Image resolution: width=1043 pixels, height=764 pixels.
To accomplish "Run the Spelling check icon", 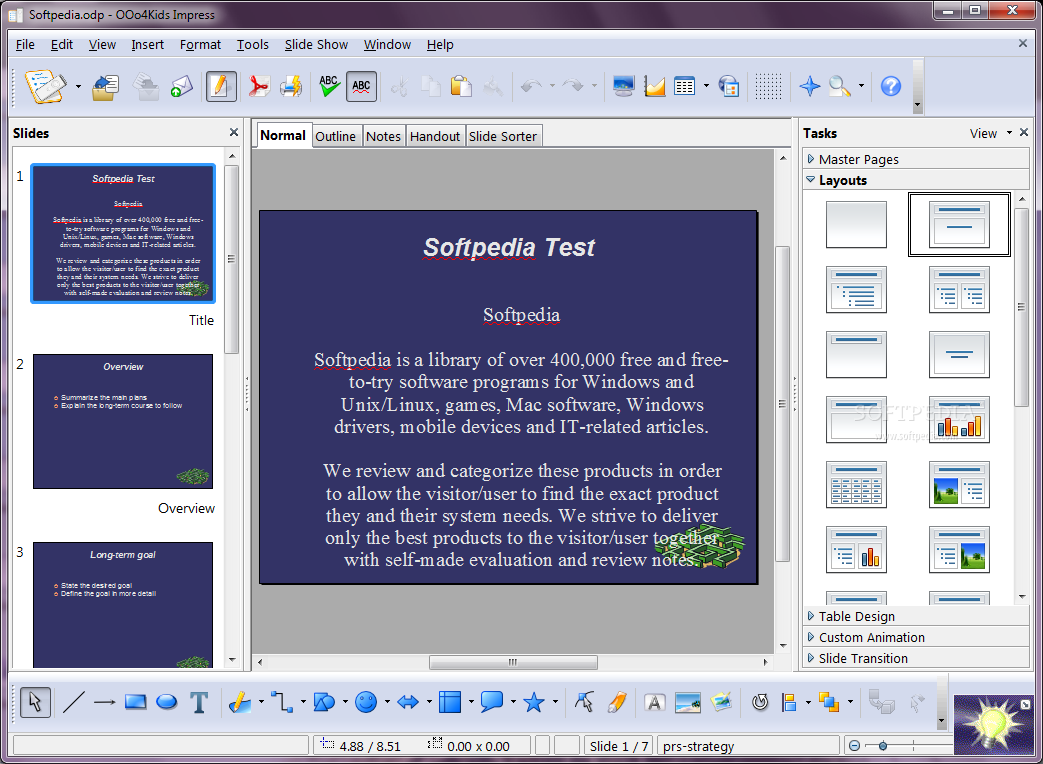I will click(x=329, y=86).
